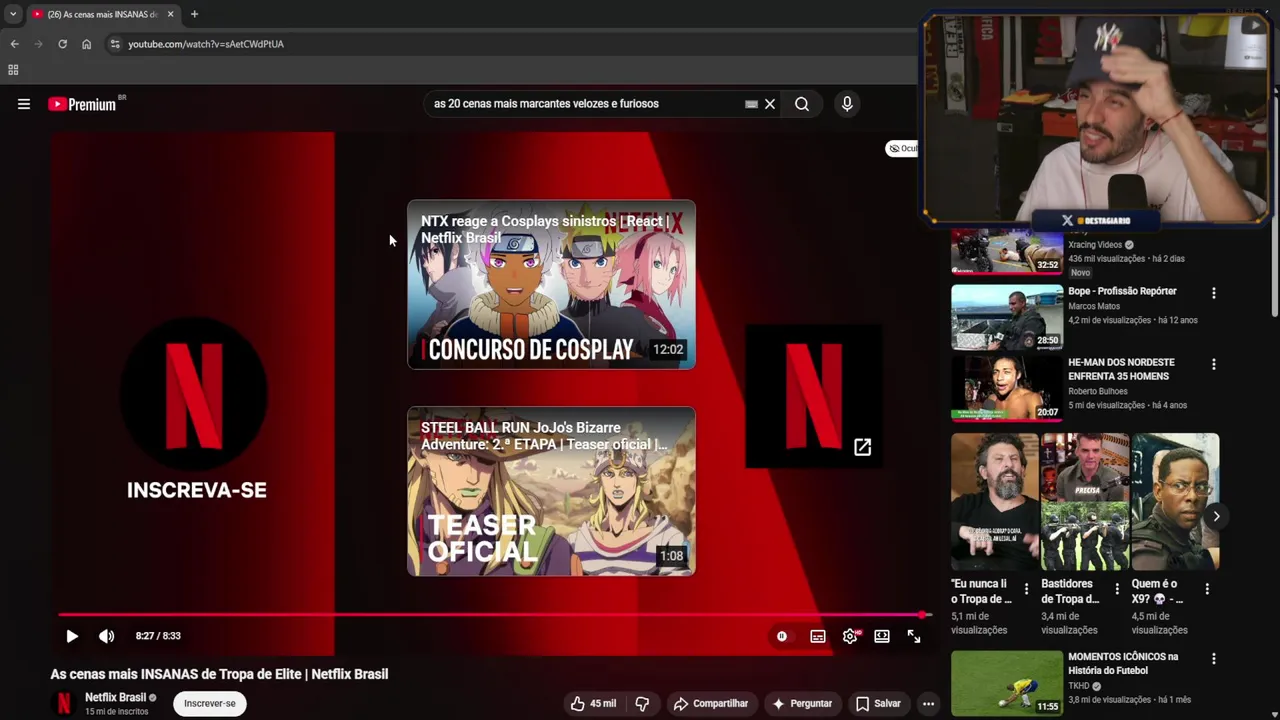Go to the browser home page
Screen dimensions: 1280x720
point(86,44)
